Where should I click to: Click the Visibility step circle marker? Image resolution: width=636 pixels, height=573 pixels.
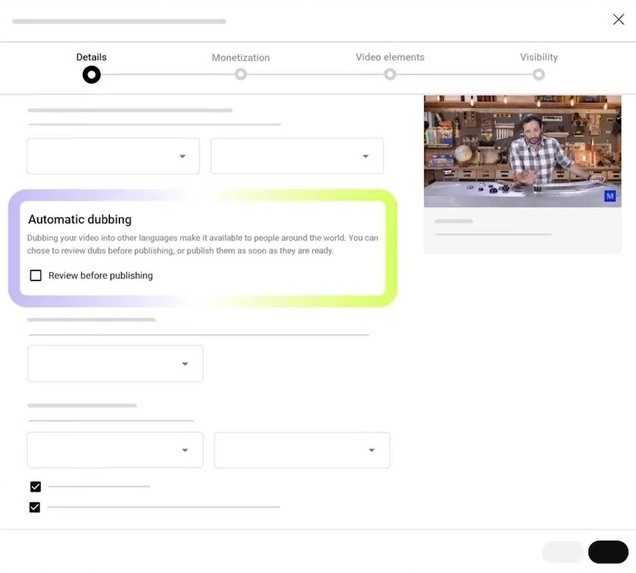pyautogui.click(x=539, y=74)
